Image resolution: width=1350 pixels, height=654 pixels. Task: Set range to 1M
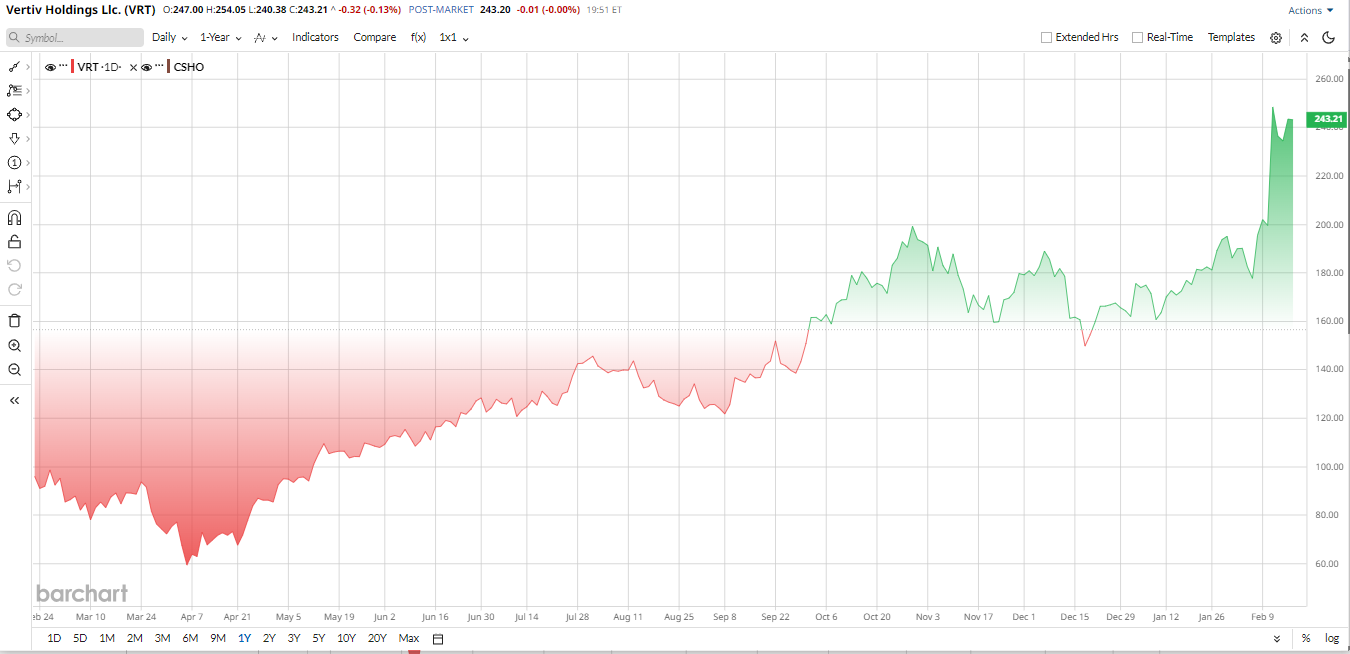(107, 638)
